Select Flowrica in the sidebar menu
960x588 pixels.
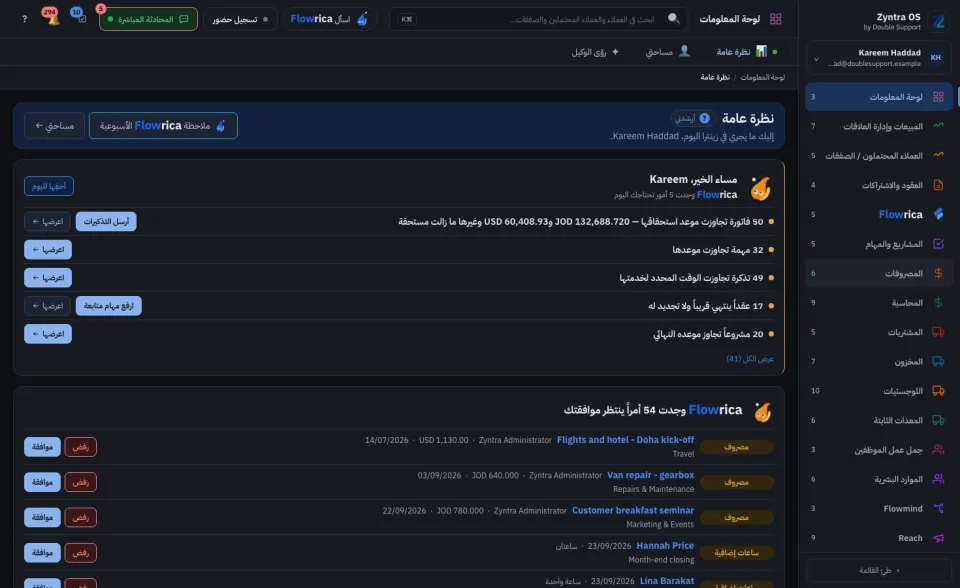click(x=879, y=214)
